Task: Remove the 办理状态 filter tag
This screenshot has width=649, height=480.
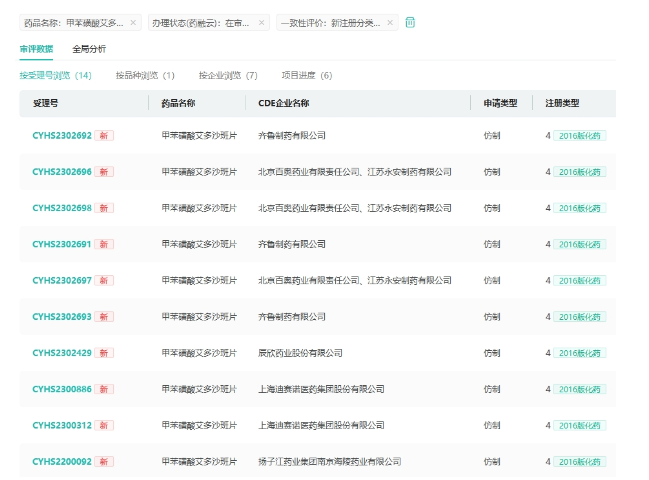Action: pyautogui.click(x=262, y=22)
